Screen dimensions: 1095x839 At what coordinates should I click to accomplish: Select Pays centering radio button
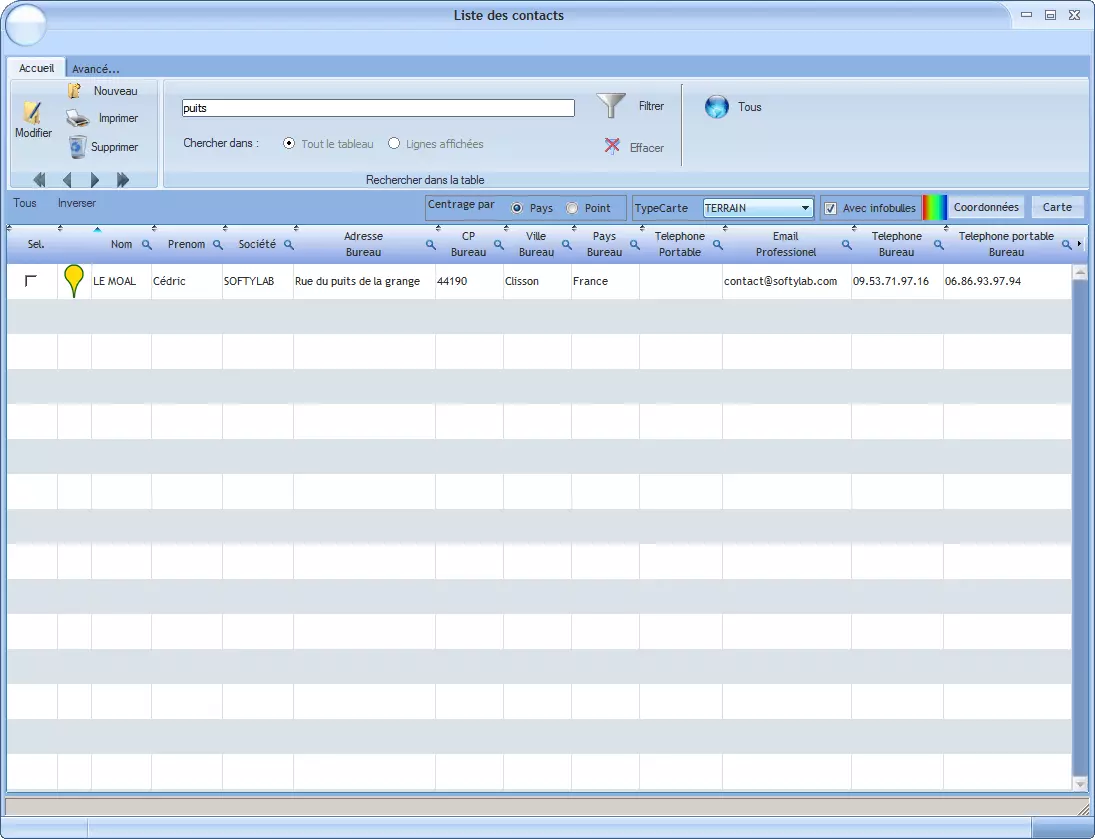coord(517,208)
